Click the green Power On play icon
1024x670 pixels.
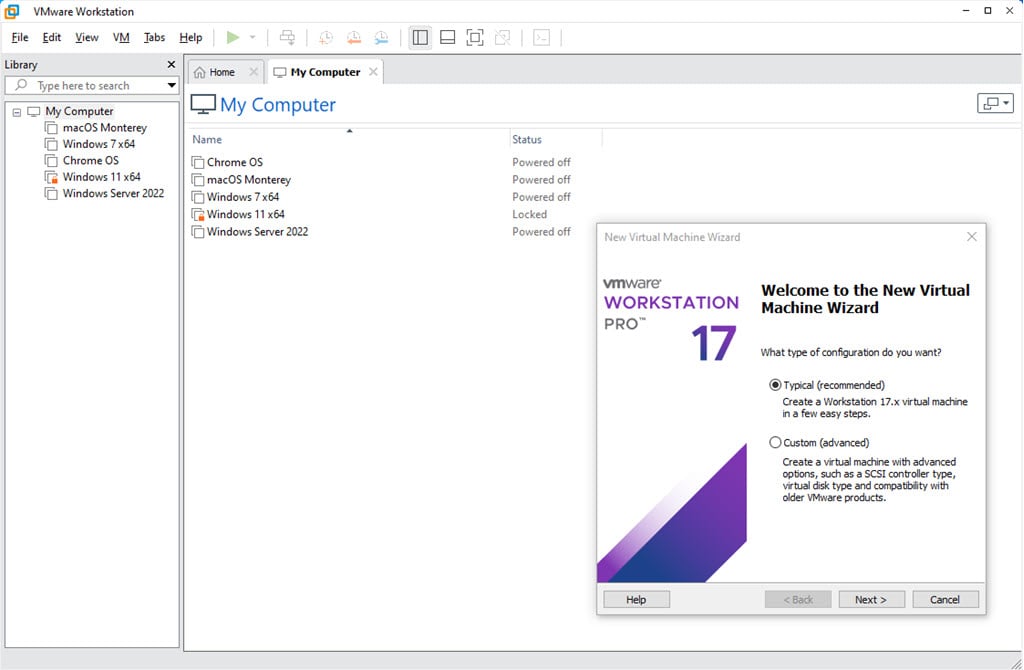click(232, 38)
